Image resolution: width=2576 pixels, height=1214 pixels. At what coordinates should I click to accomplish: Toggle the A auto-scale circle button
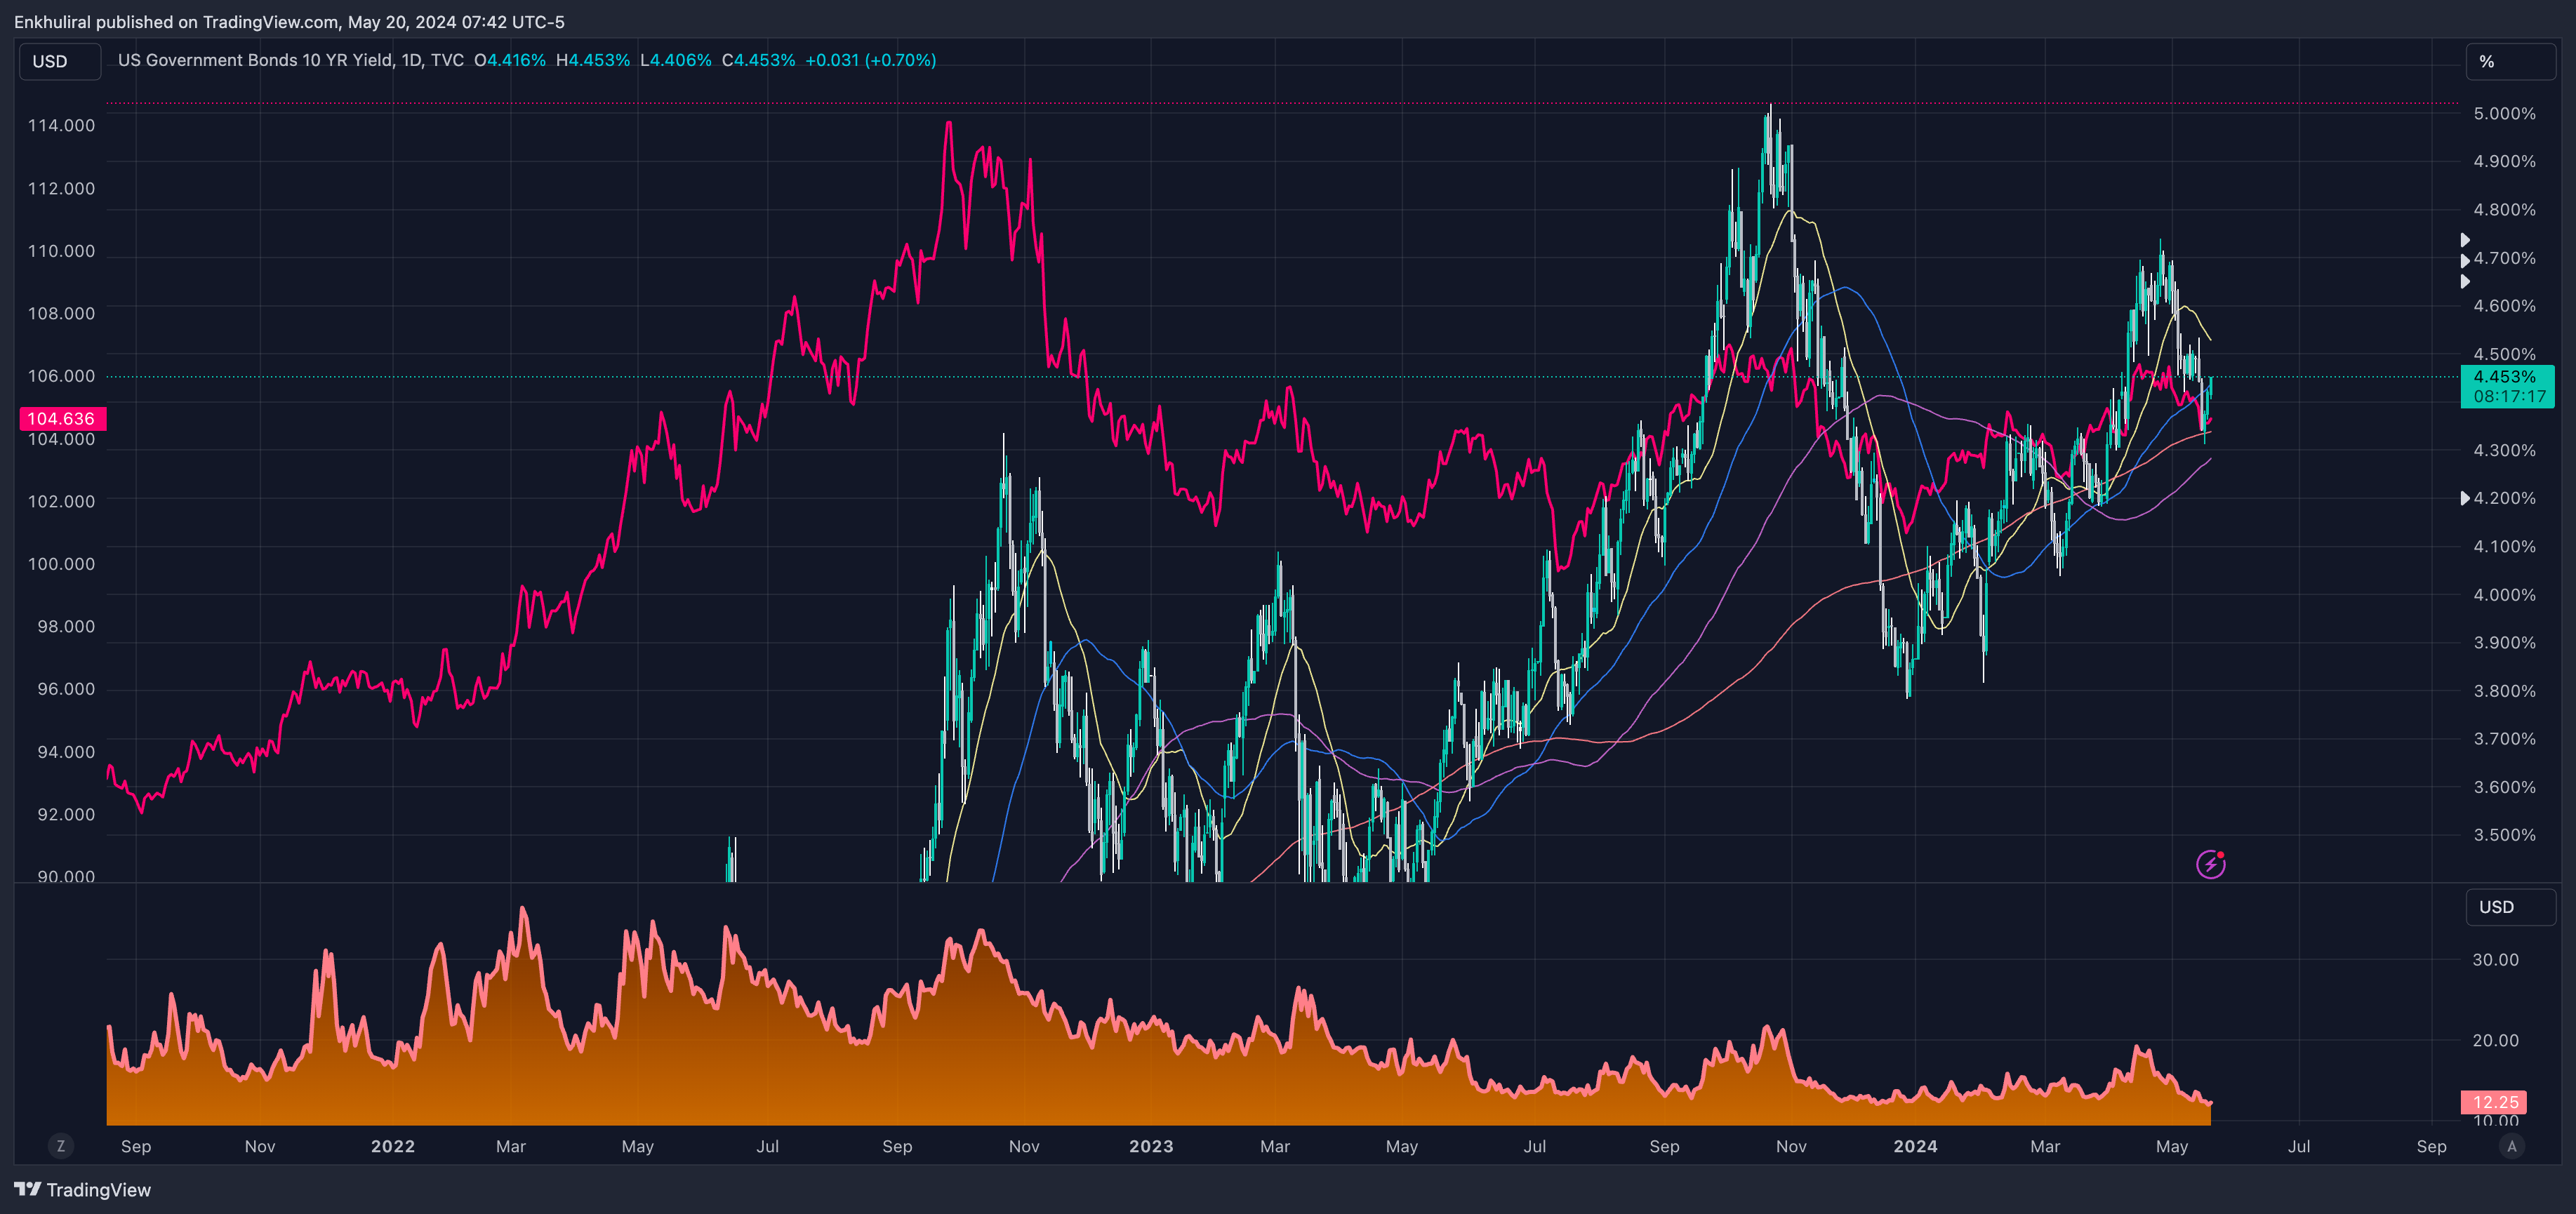[2511, 1146]
